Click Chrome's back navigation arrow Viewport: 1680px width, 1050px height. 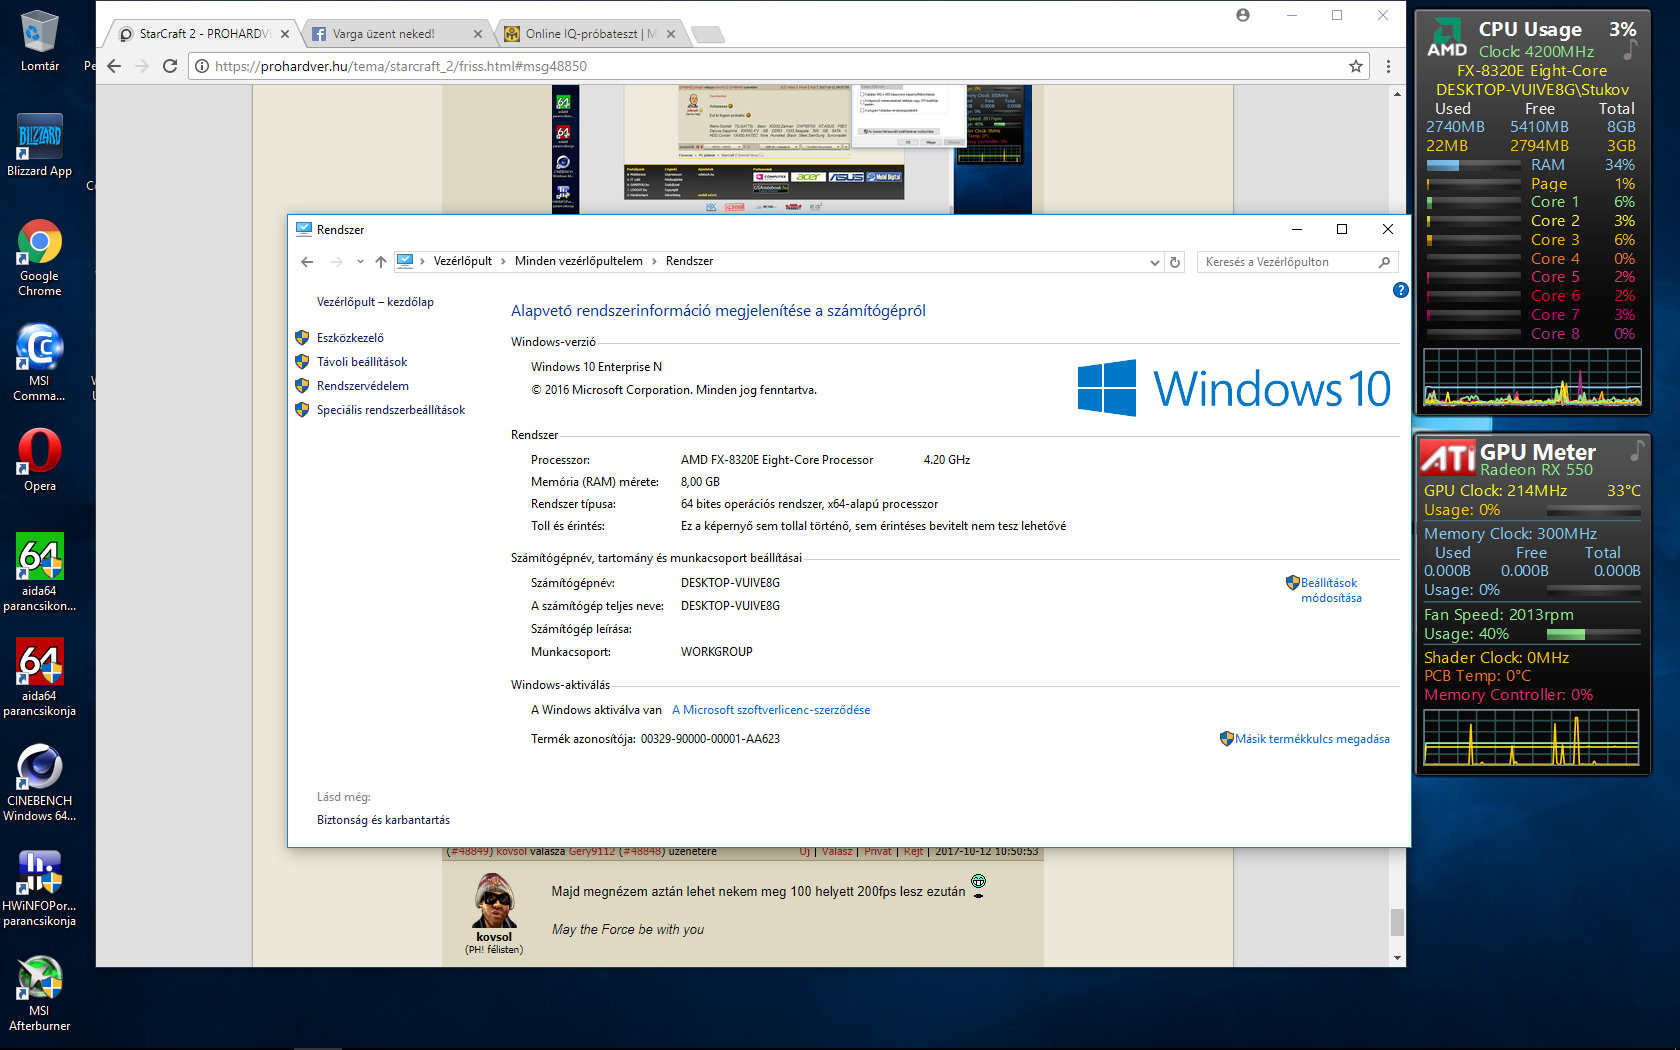coord(114,66)
